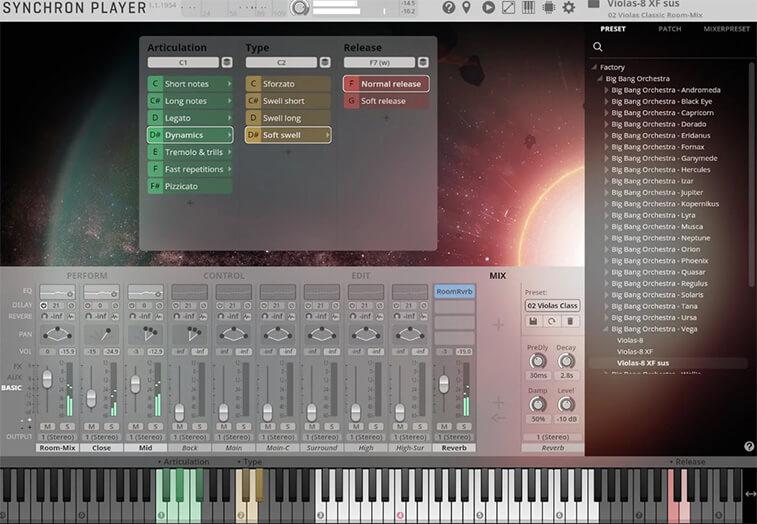Open the Room-Mix output dropdown
The height and width of the screenshot is (524, 757).
tap(56, 437)
